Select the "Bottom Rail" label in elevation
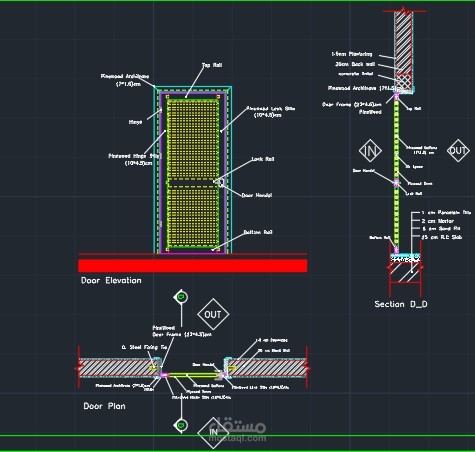The height and width of the screenshot is (452, 475). click(258, 232)
